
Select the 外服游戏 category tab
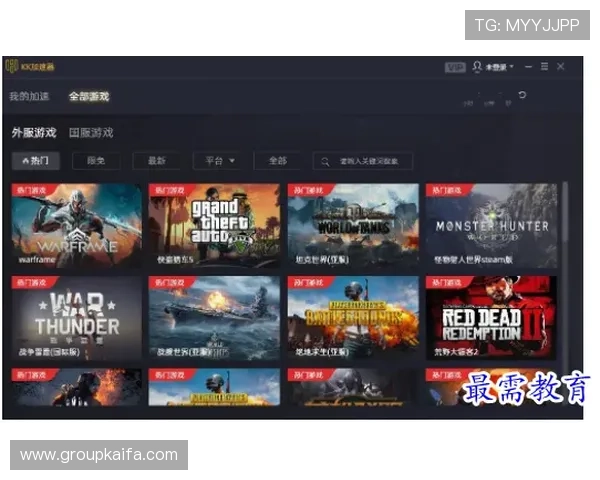point(33,133)
